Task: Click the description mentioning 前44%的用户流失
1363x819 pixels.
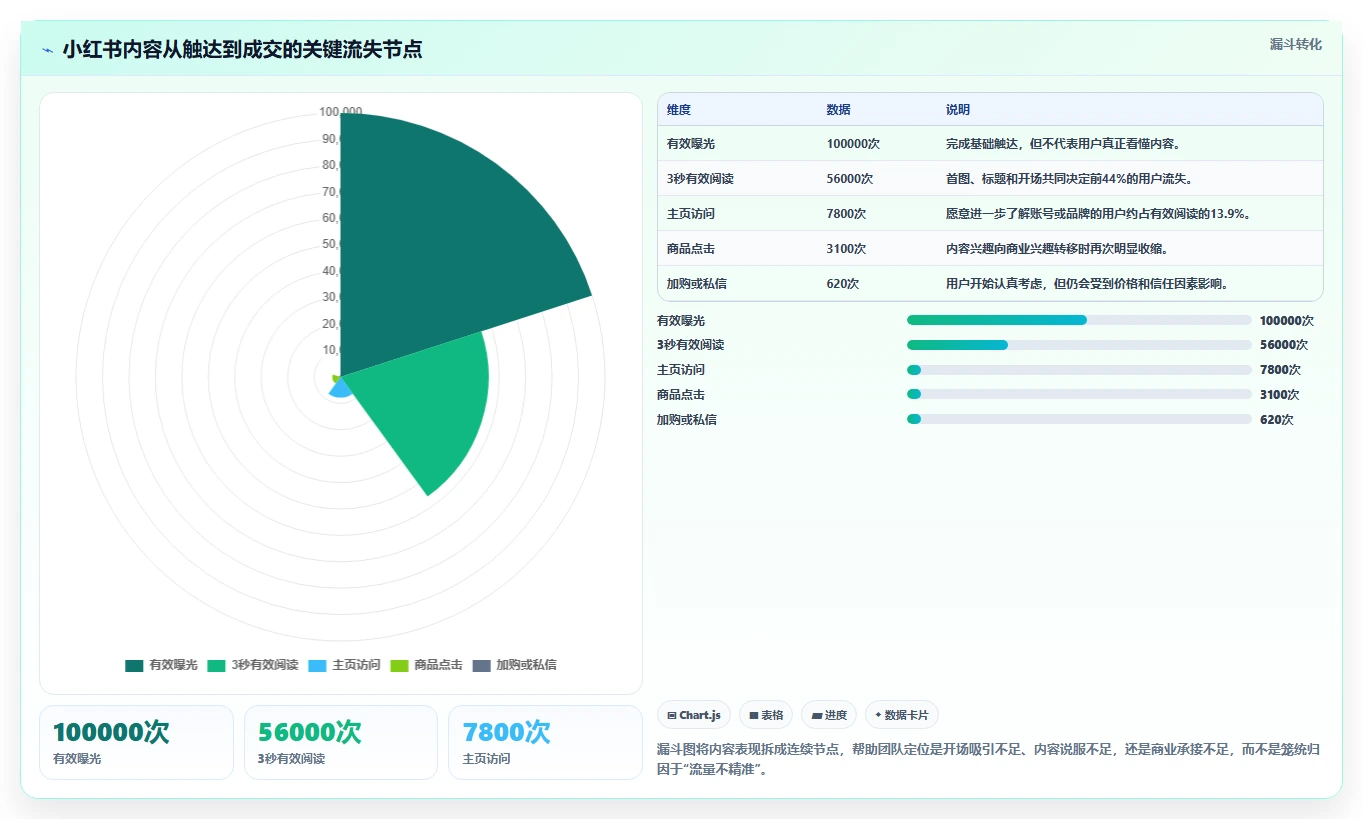Action: pyautogui.click(x=1069, y=179)
